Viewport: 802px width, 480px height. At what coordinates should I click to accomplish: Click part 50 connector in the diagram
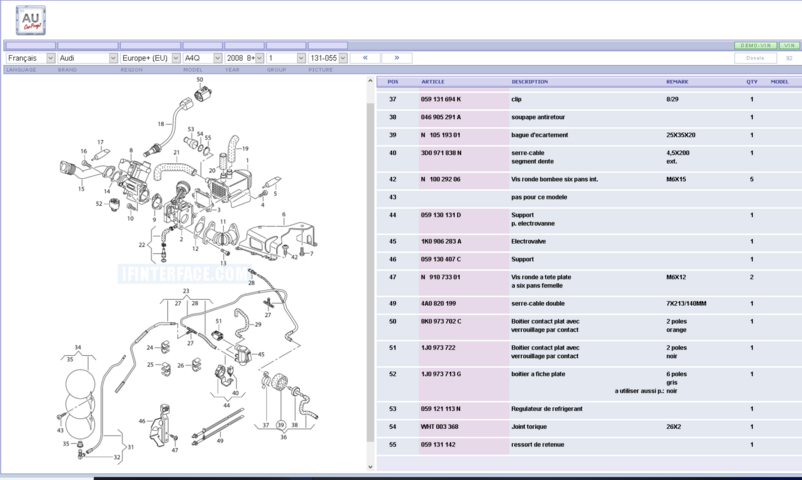(203, 94)
